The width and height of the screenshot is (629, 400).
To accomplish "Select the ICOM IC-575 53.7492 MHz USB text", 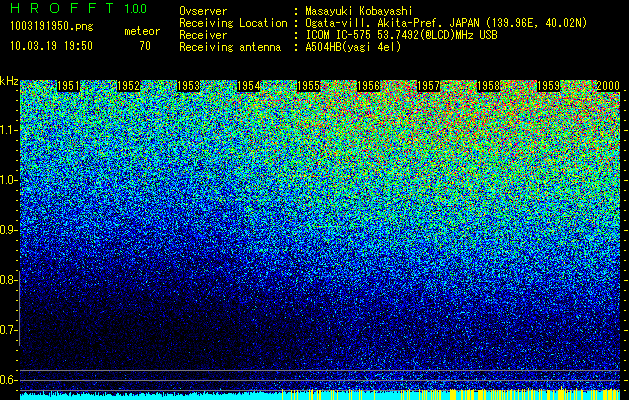I will pos(401,35).
